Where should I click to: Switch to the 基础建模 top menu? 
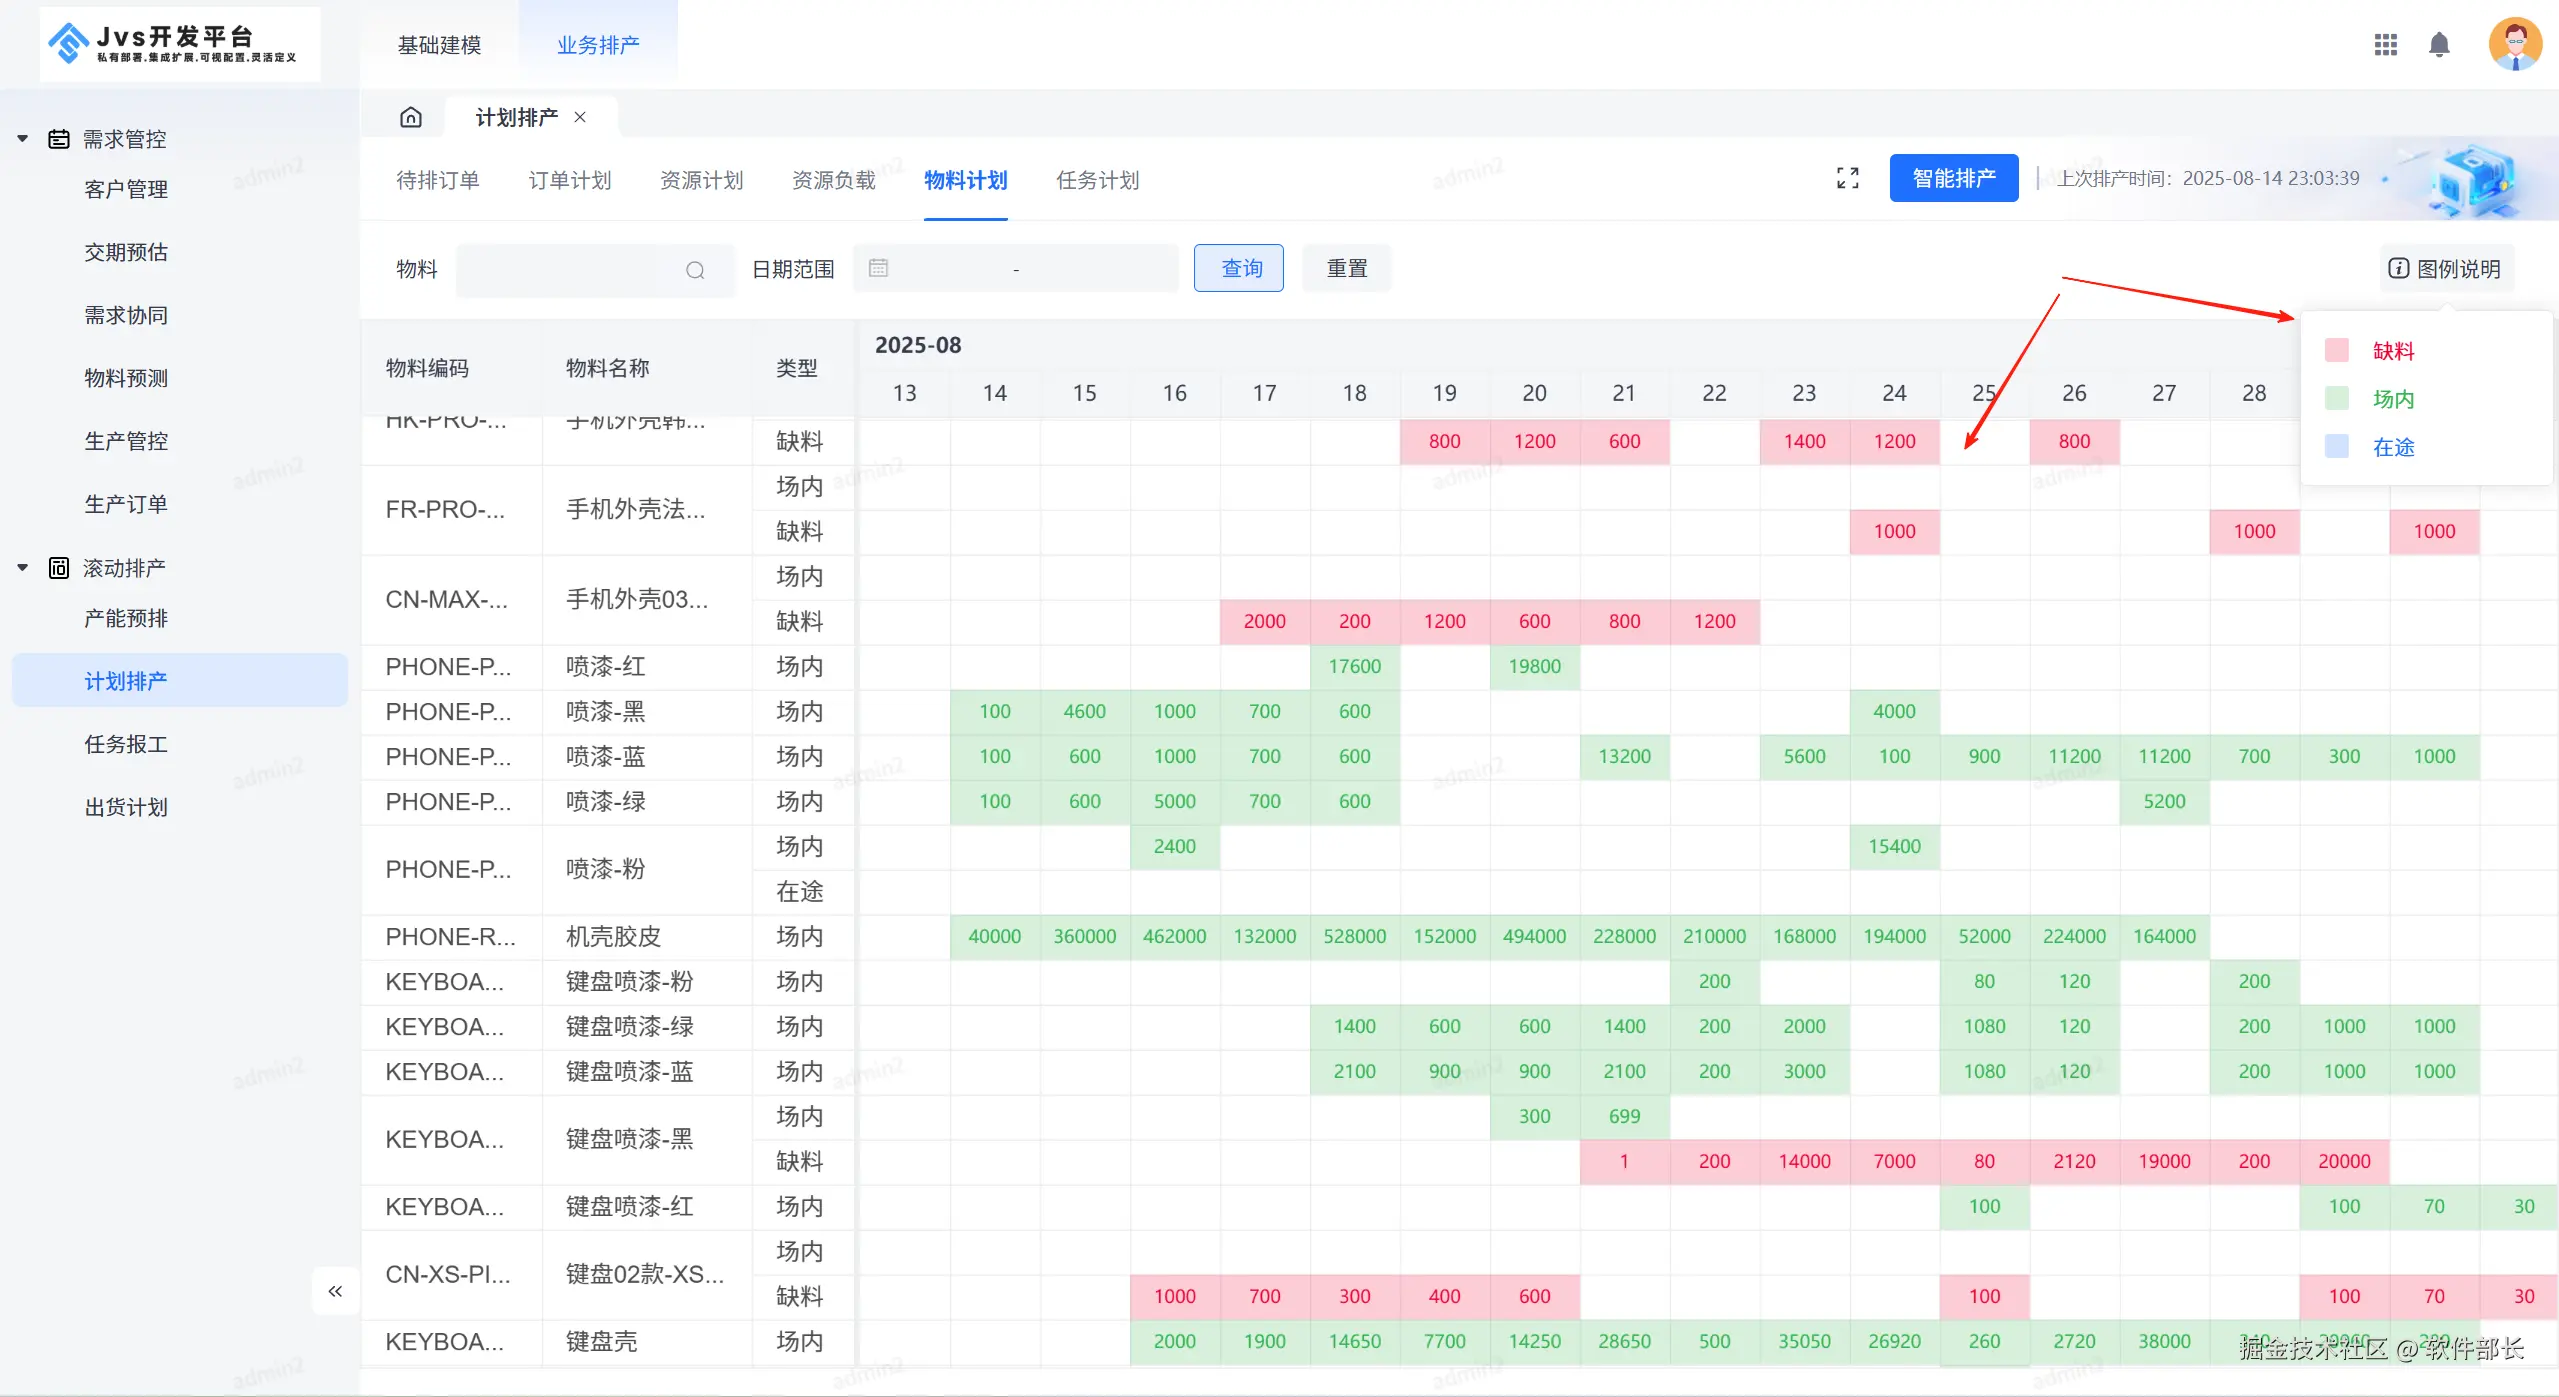(x=439, y=45)
